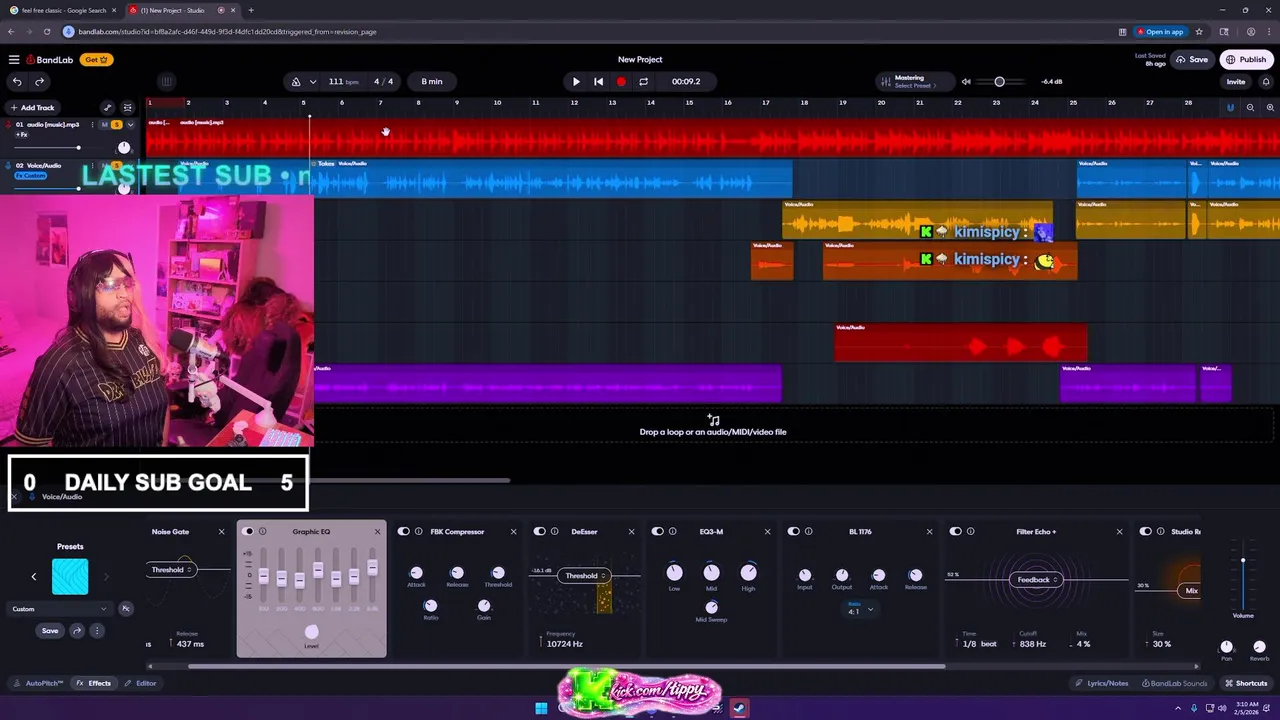The height and width of the screenshot is (720, 1280).
Task: Open the virtual piano keyboard icon
Action: pos(167,82)
